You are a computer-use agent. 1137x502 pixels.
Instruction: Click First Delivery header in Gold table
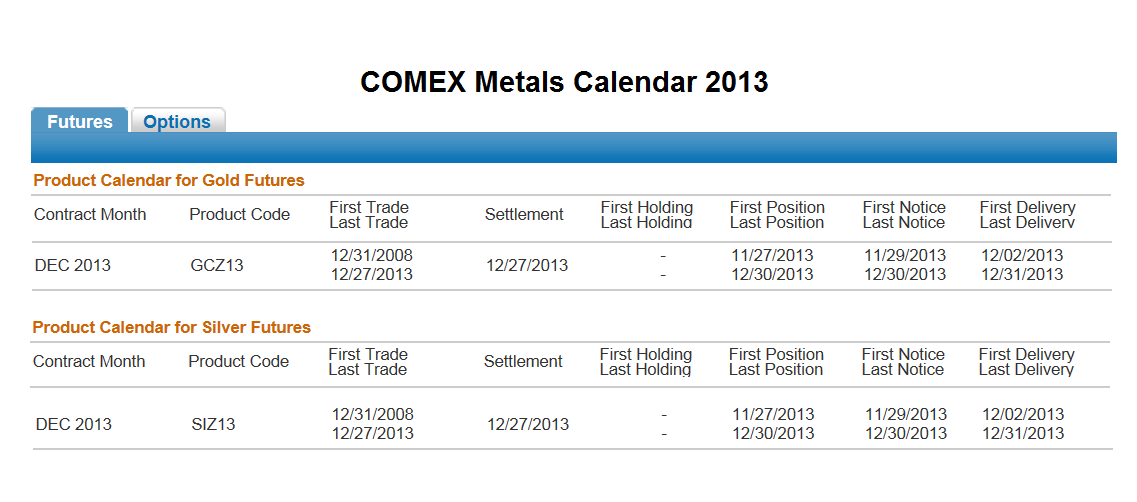pos(1028,207)
